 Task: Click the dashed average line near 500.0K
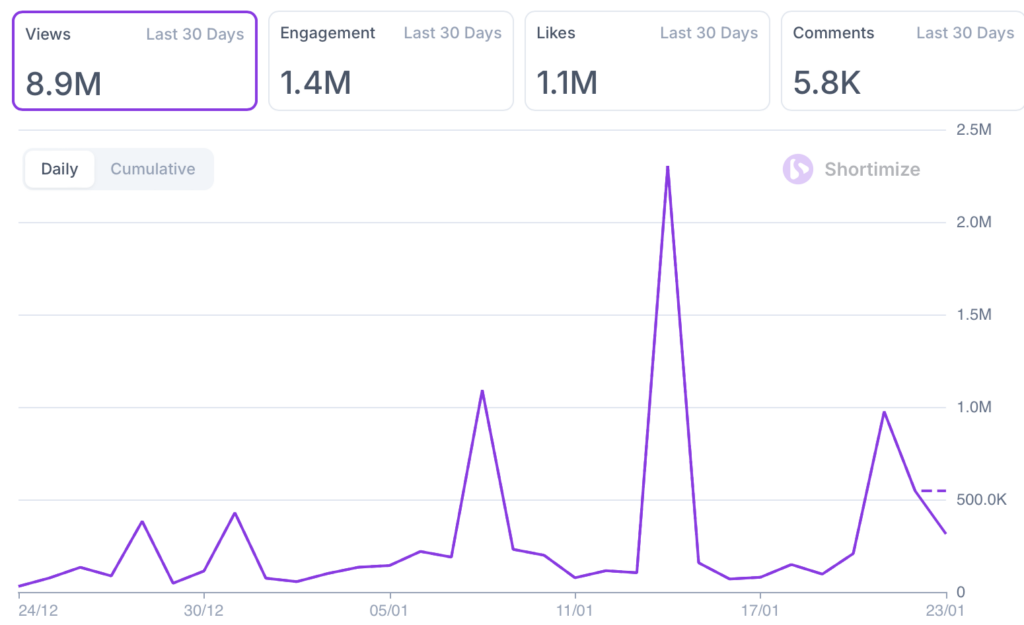tap(933, 490)
